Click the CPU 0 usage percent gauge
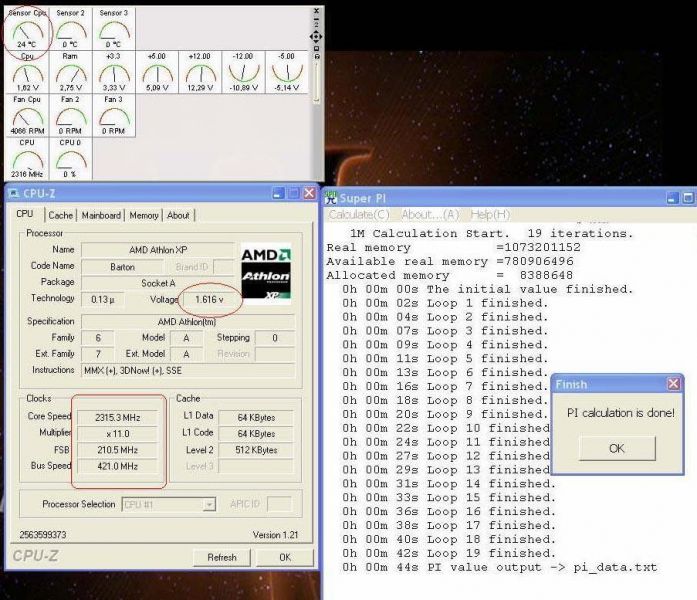The image size is (697, 600). click(x=70, y=158)
